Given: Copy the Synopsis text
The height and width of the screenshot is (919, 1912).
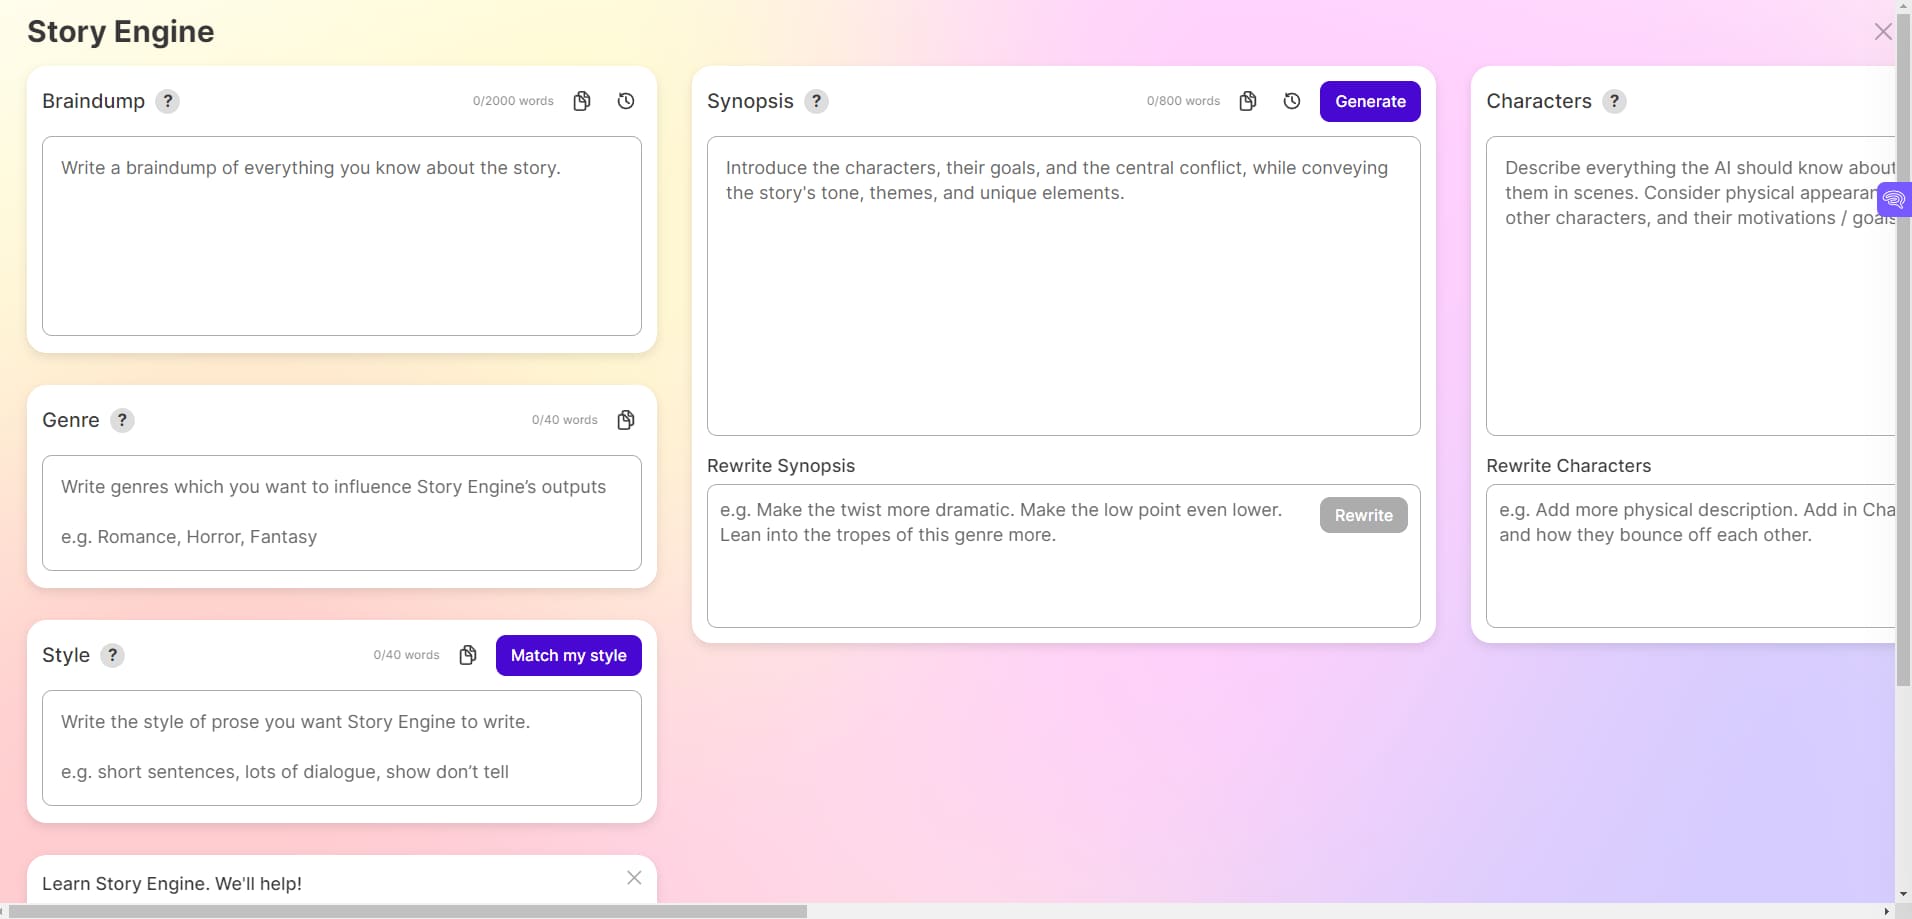Looking at the screenshot, I should click(x=1247, y=101).
